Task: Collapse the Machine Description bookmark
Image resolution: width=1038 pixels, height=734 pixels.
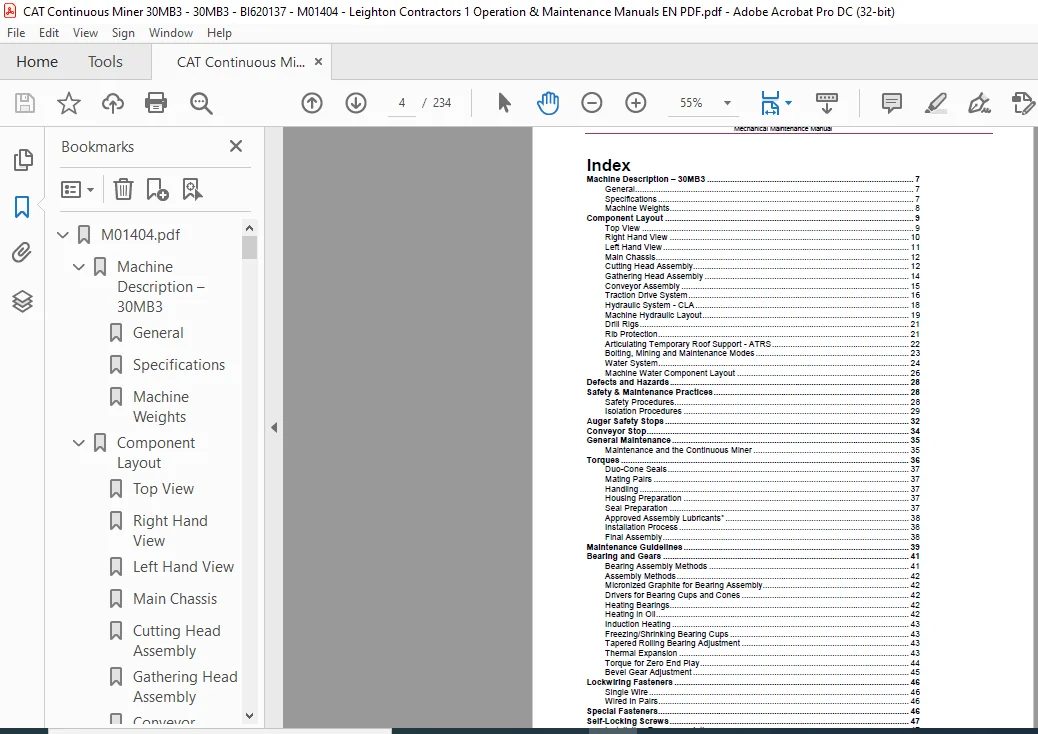Action: 79,267
